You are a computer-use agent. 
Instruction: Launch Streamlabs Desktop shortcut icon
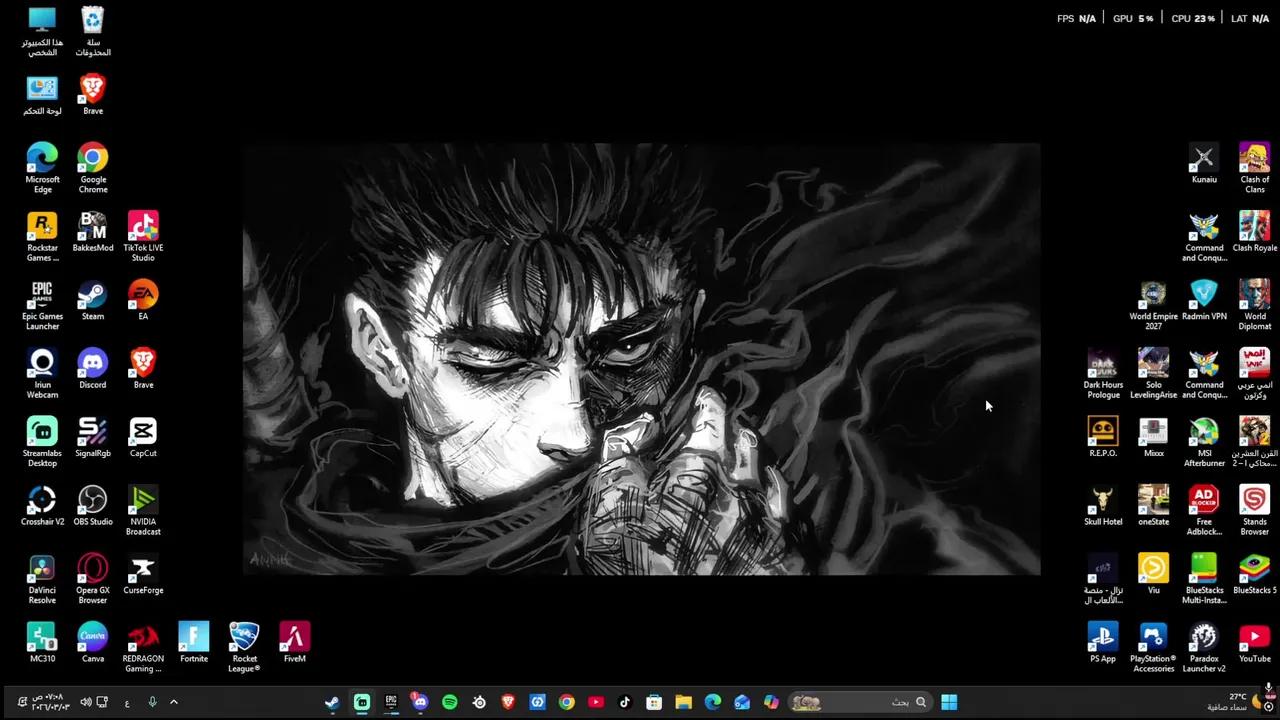(x=42, y=442)
